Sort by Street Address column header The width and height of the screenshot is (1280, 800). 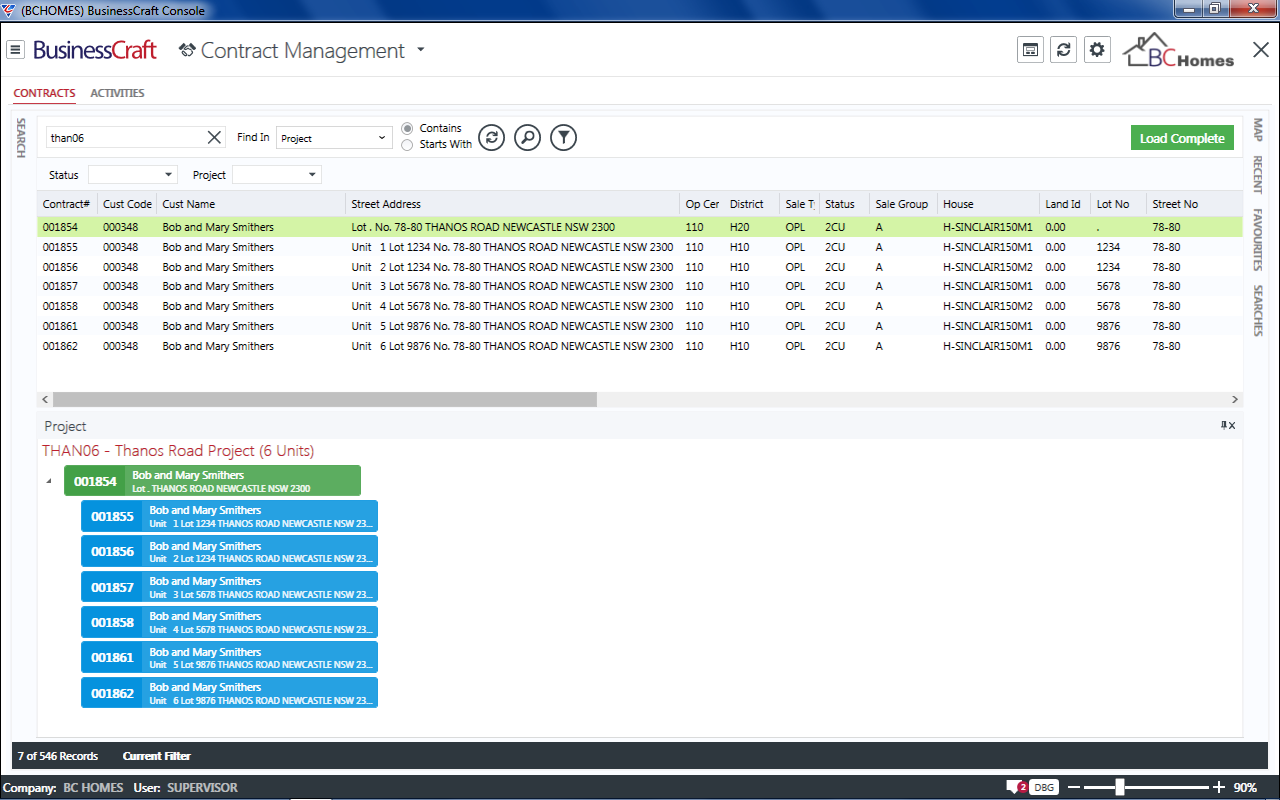click(x=513, y=204)
